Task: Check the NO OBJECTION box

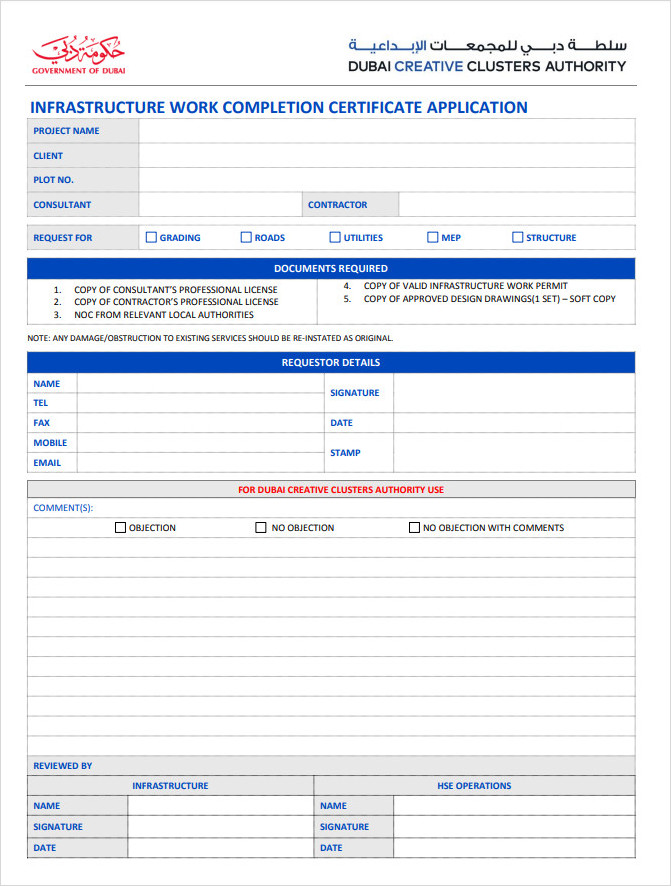Action: pyautogui.click(x=260, y=527)
